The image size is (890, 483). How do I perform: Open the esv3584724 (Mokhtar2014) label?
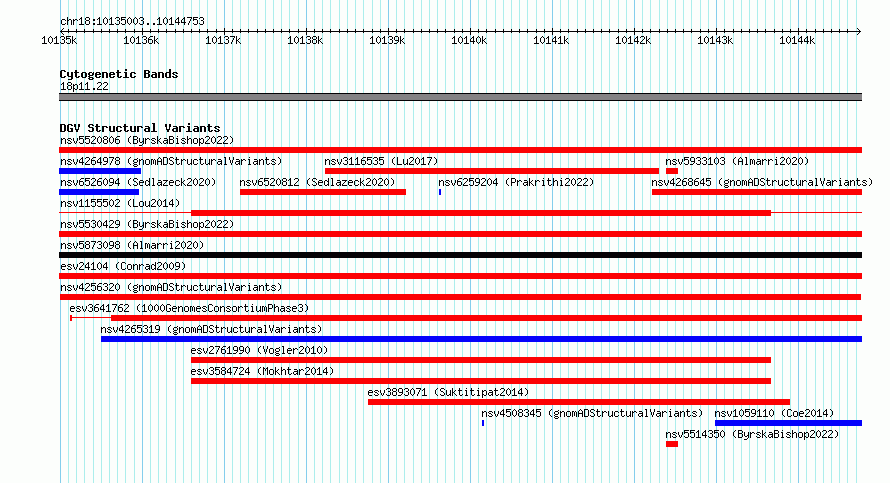[x=262, y=371]
